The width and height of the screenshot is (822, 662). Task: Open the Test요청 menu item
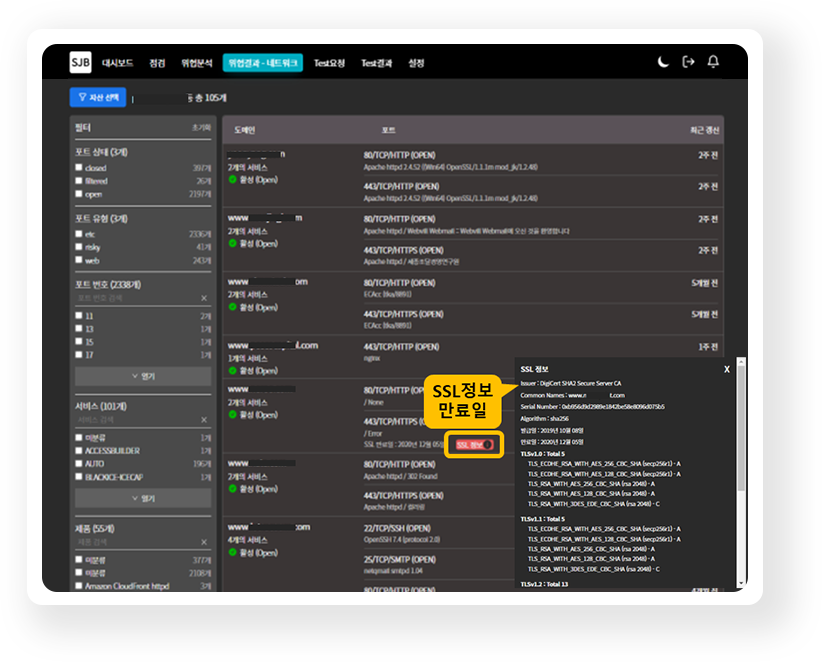tap(329, 63)
